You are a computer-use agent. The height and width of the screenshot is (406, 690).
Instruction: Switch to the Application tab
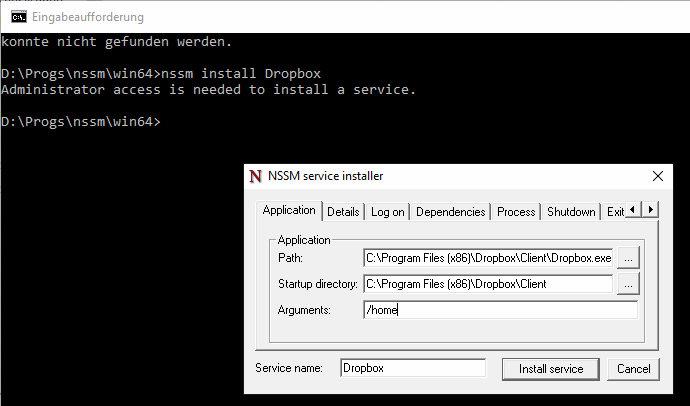(289, 210)
